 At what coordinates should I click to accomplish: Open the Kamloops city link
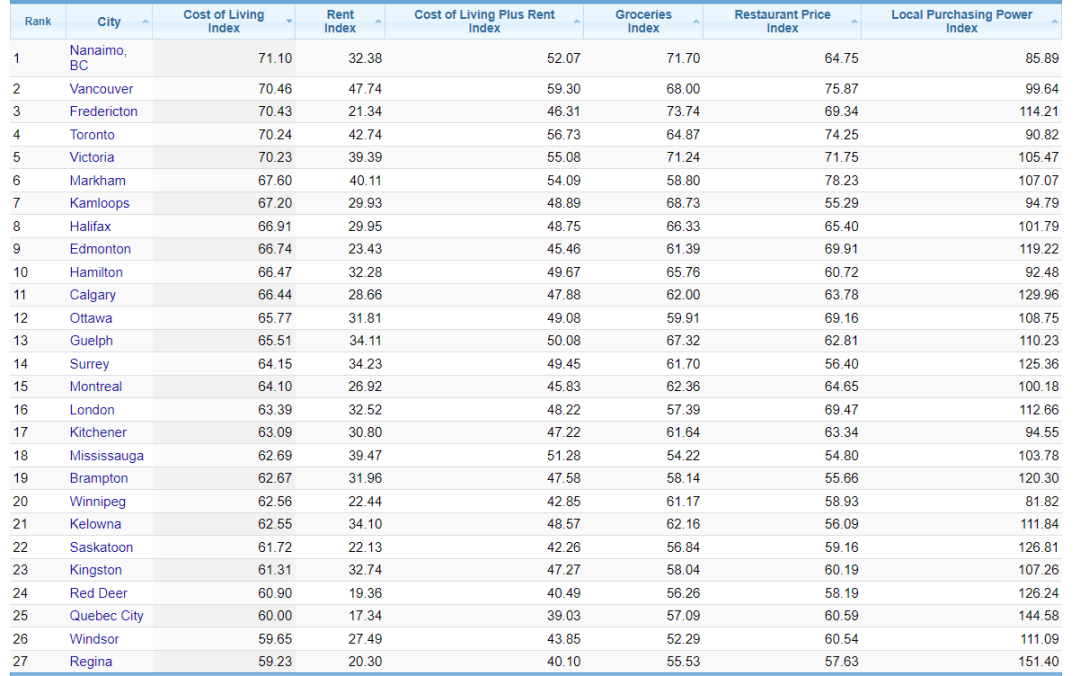pos(99,203)
